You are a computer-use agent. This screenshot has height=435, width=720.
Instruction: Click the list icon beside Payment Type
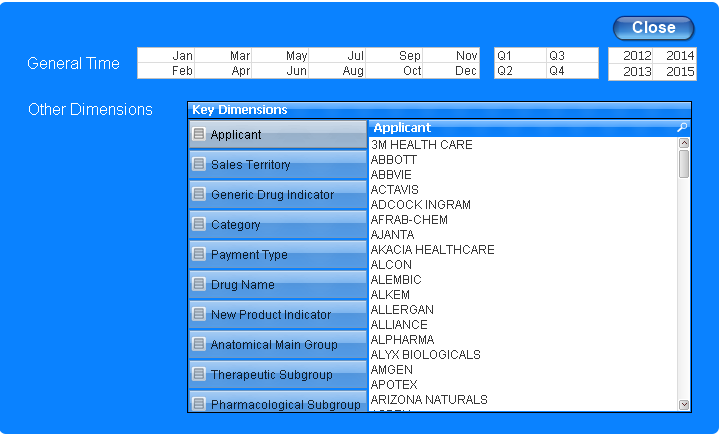(x=199, y=254)
